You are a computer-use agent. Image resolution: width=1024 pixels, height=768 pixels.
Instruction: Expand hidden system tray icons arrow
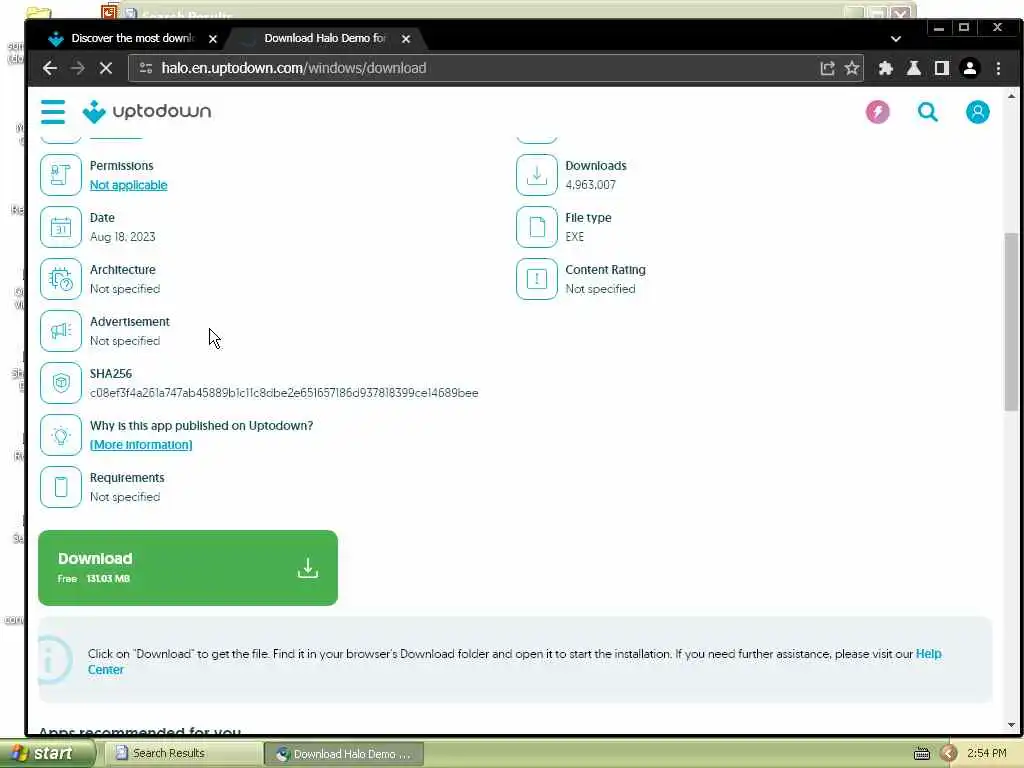click(x=948, y=754)
